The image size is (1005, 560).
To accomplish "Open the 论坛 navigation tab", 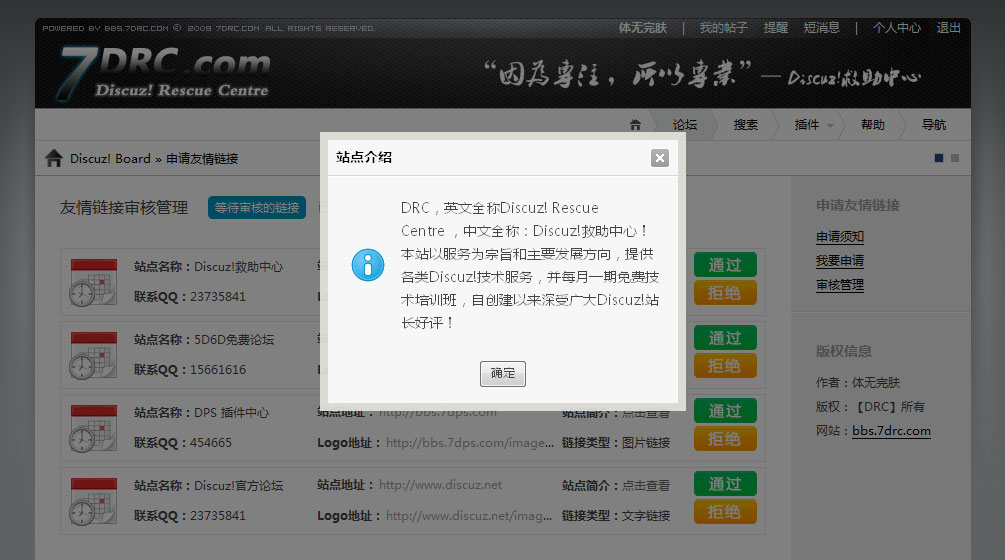I will coord(685,125).
